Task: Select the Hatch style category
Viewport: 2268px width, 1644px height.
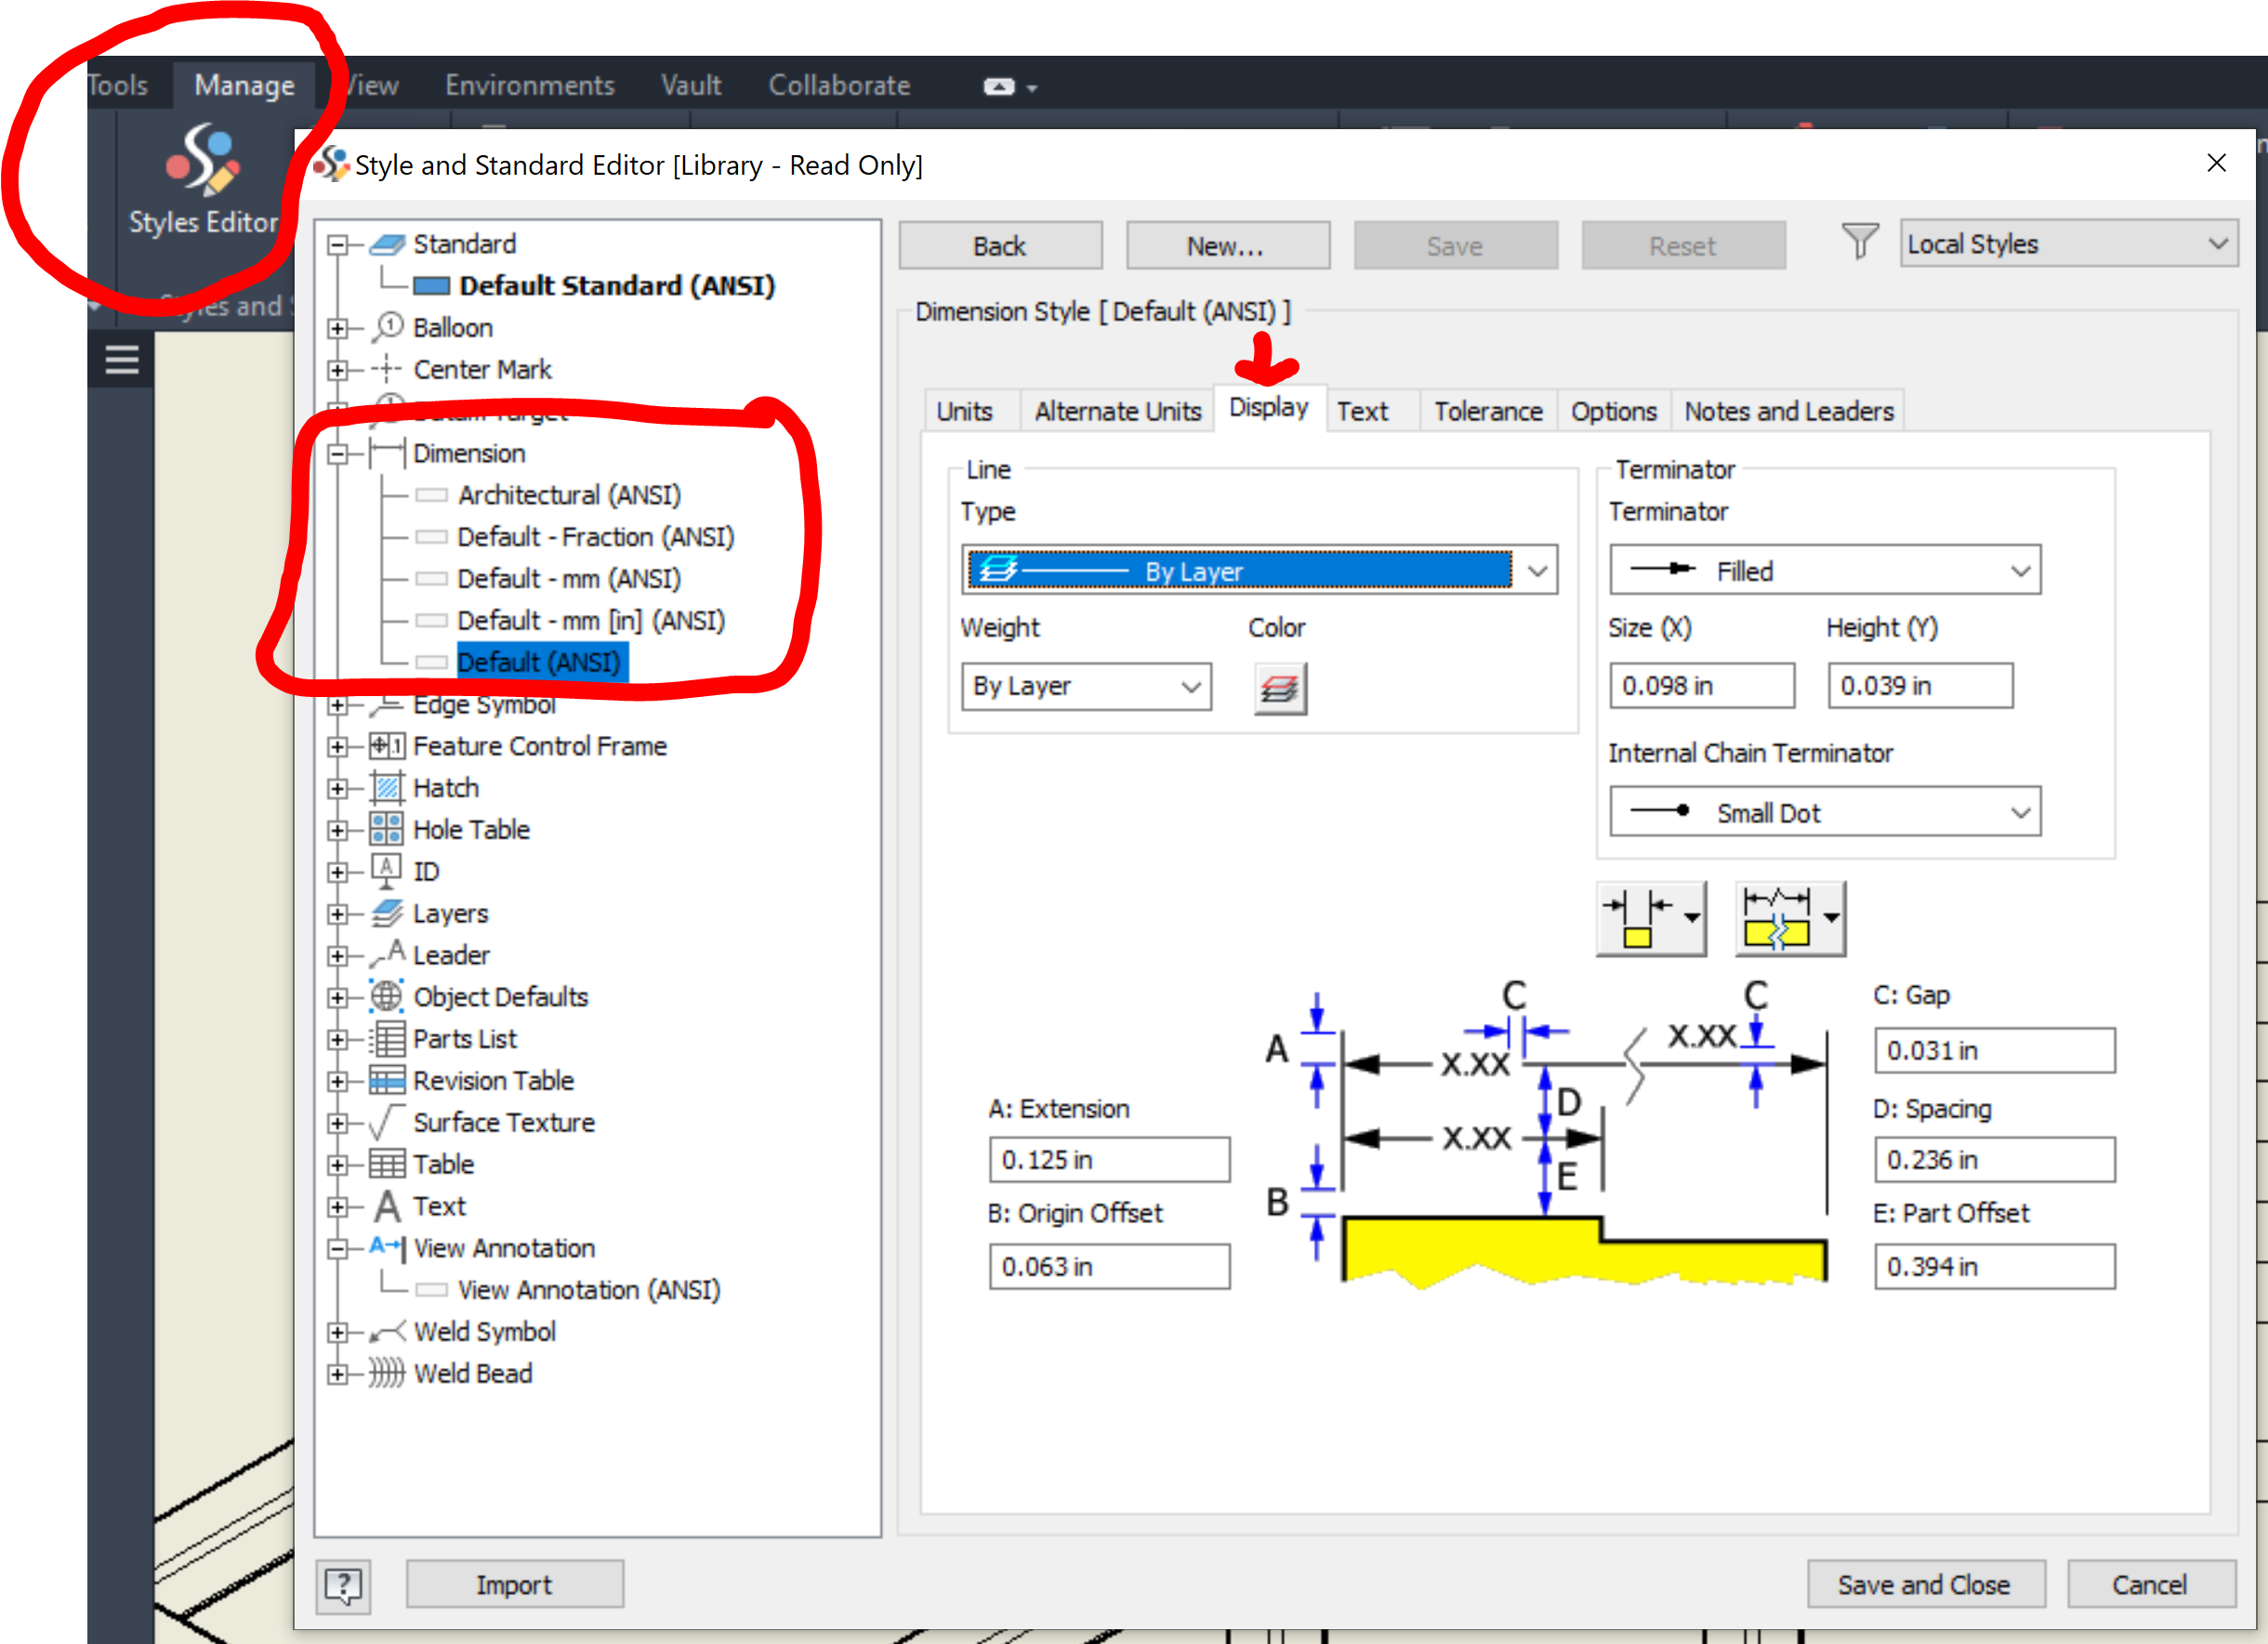Action: pos(446,788)
